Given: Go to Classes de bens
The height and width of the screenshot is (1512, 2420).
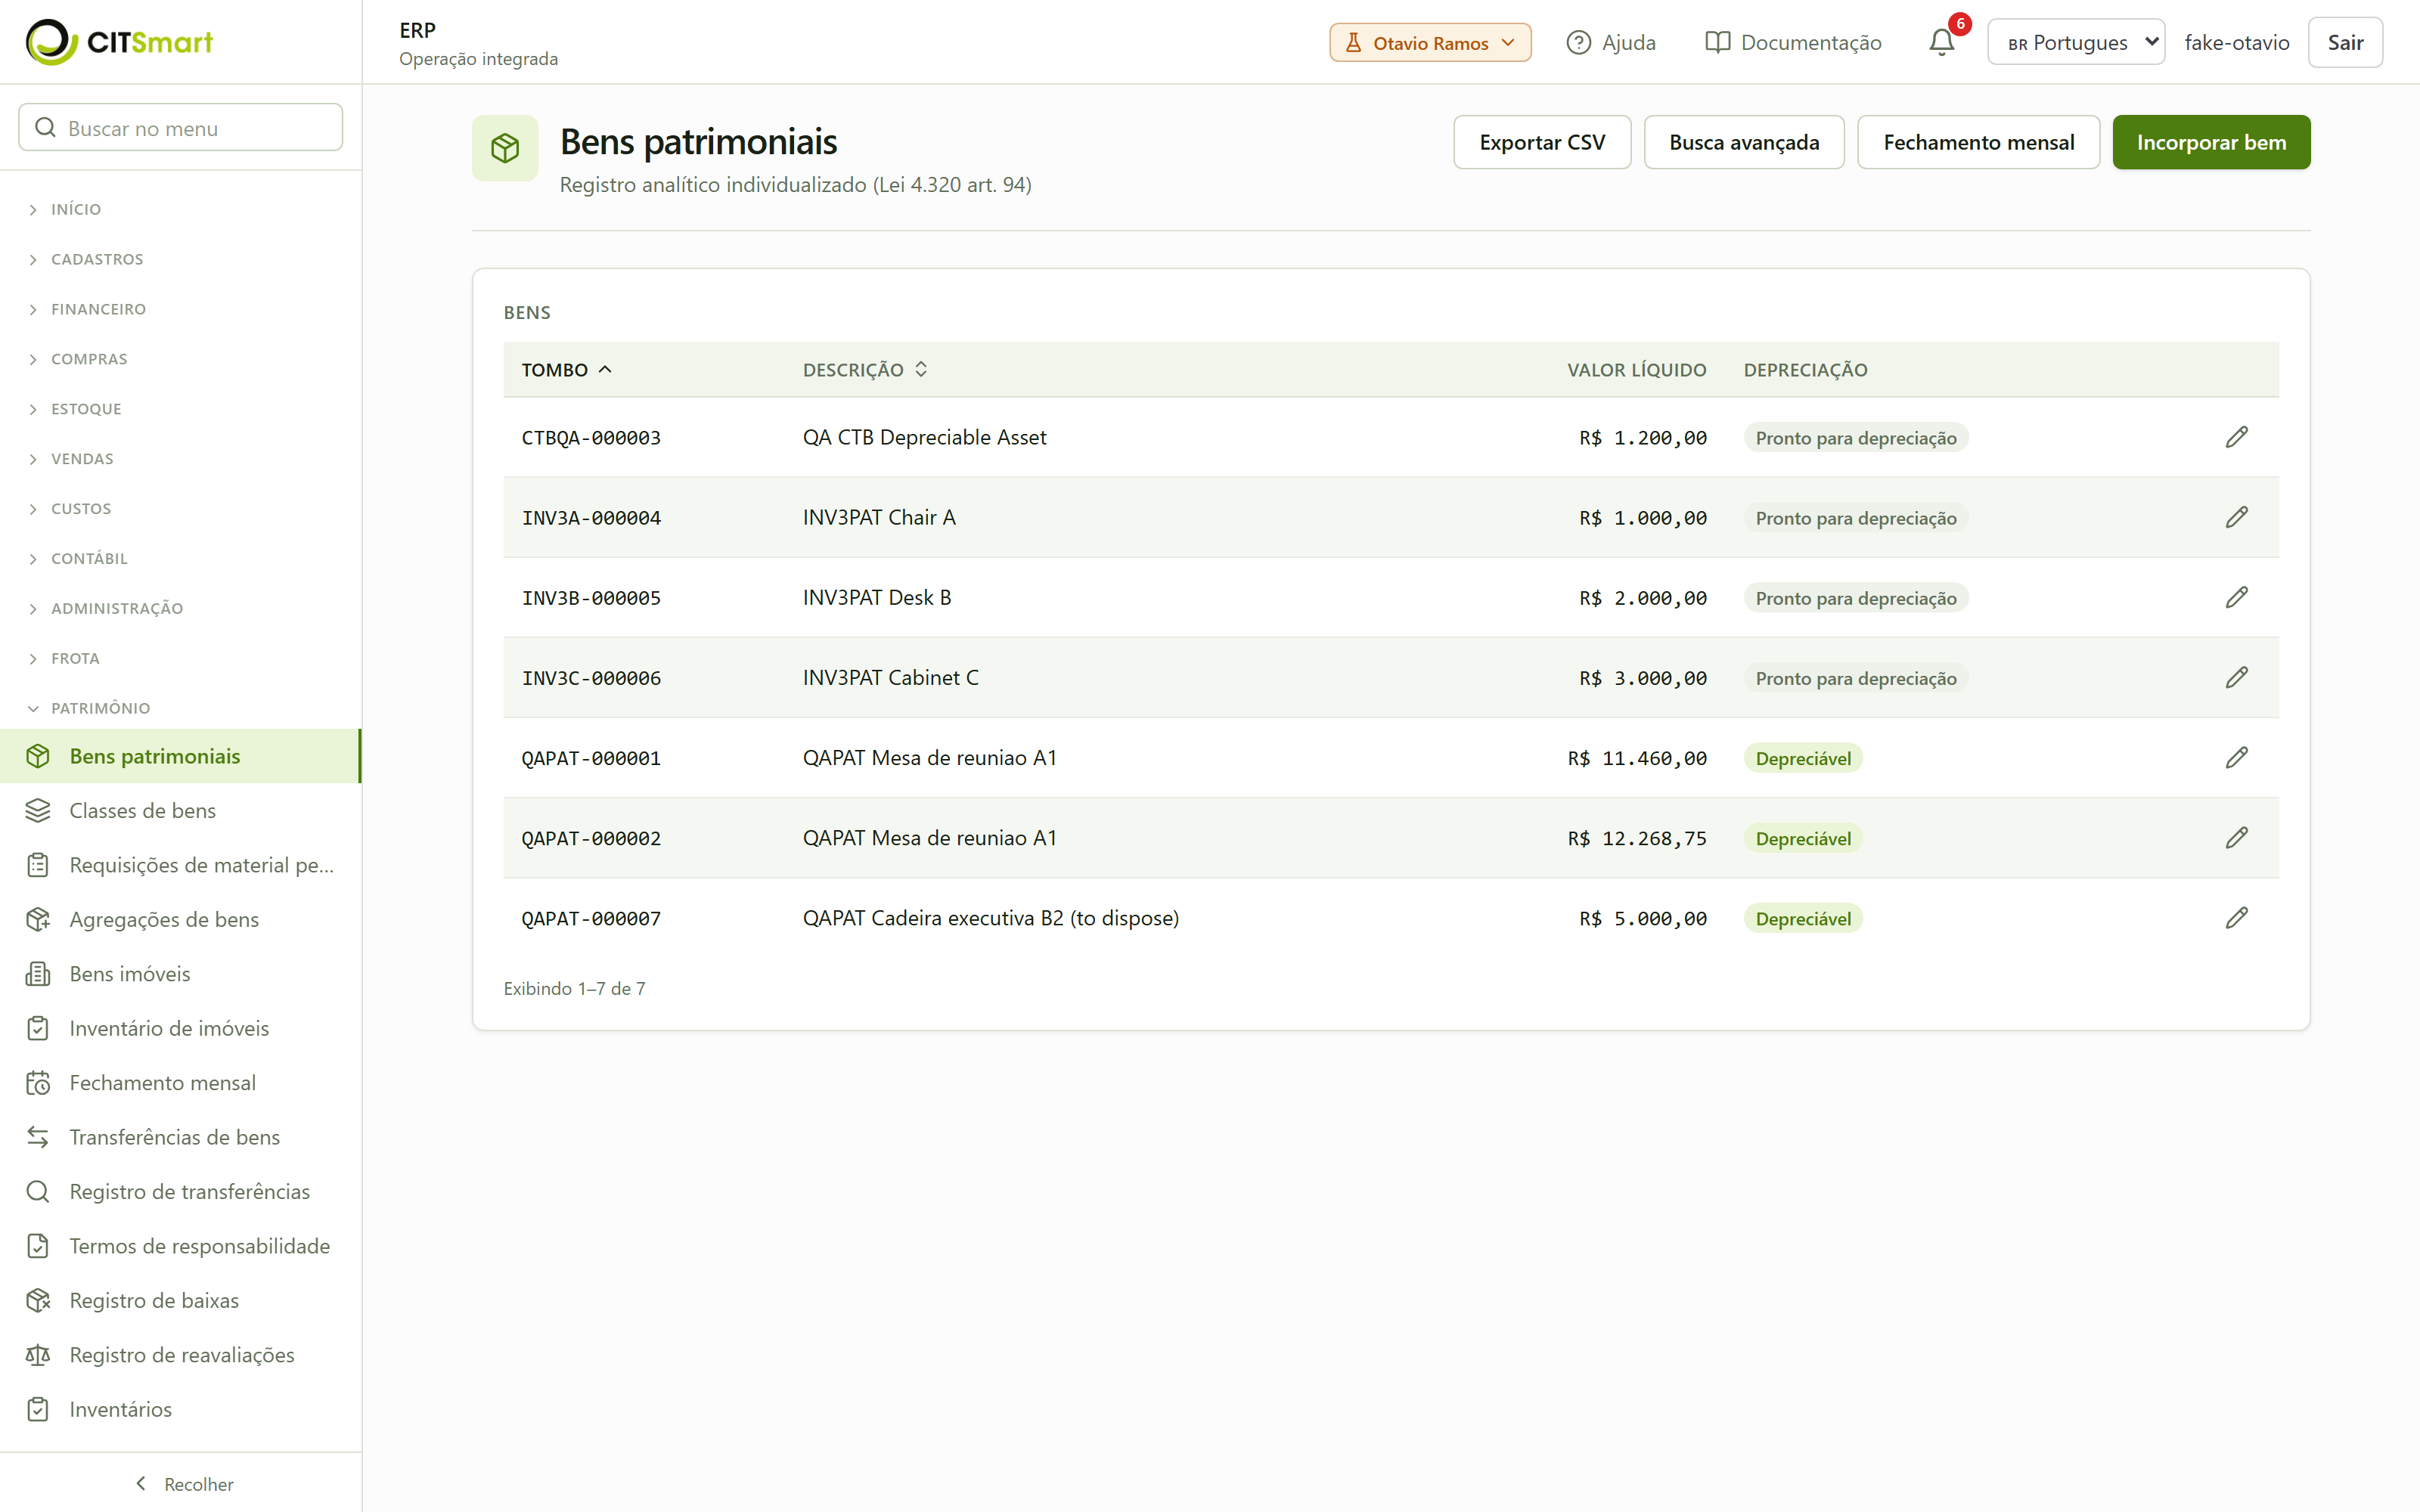Looking at the screenshot, I should coord(181,810).
